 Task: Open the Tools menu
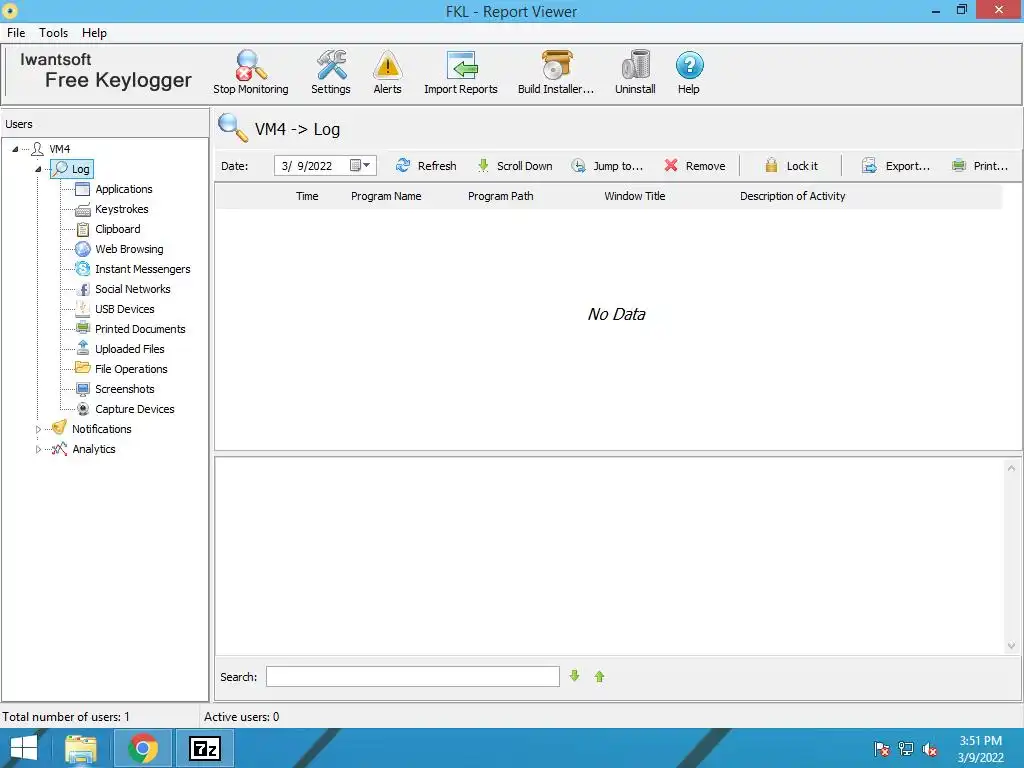pyautogui.click(x=53, y=33)
